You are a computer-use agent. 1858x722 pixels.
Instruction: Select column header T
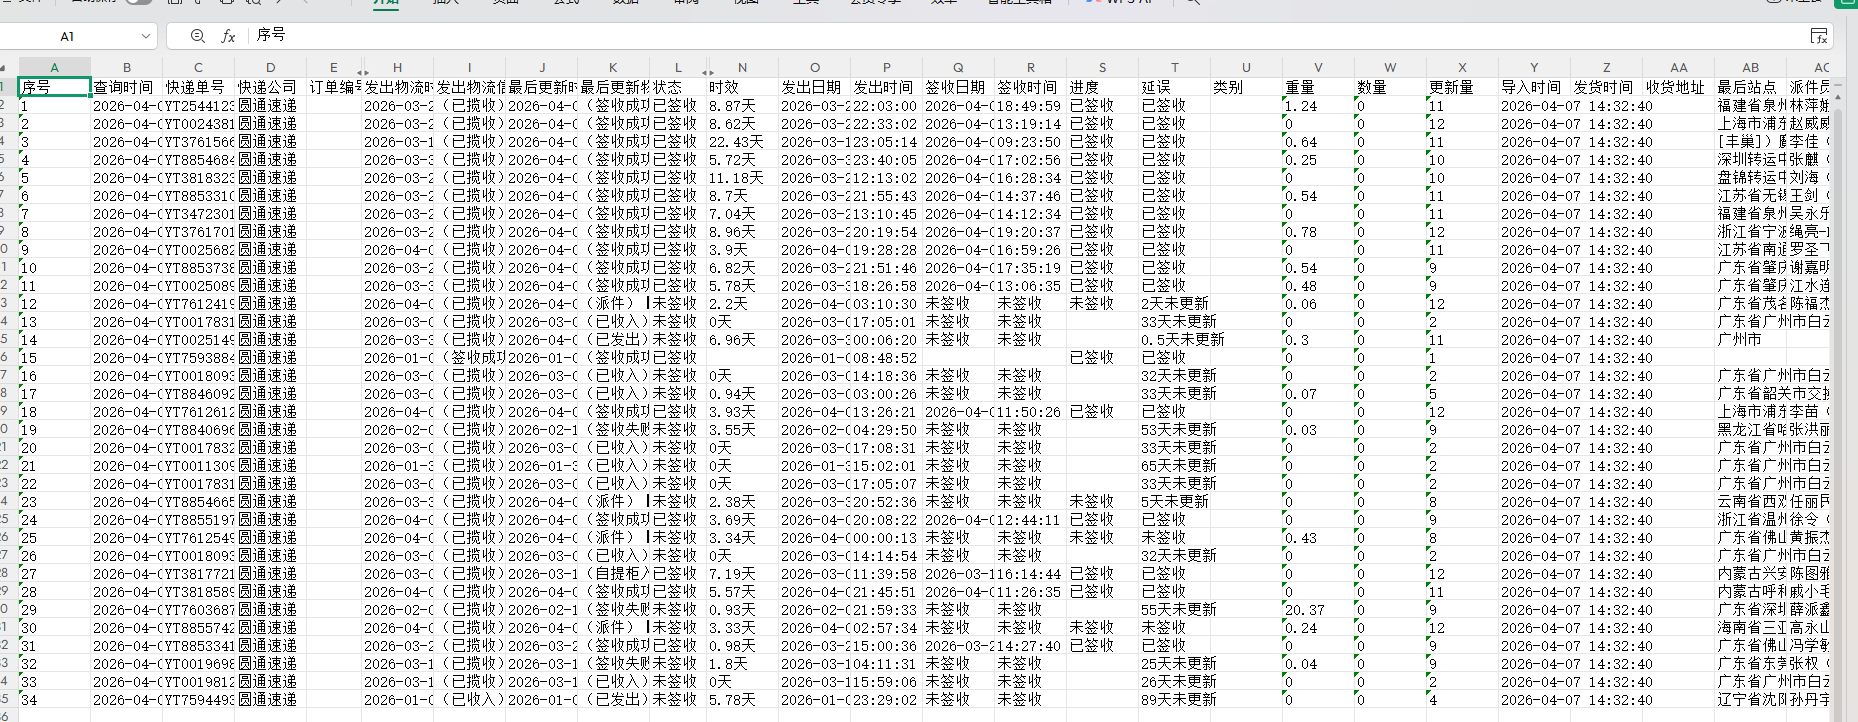(x=1174, y=67)
